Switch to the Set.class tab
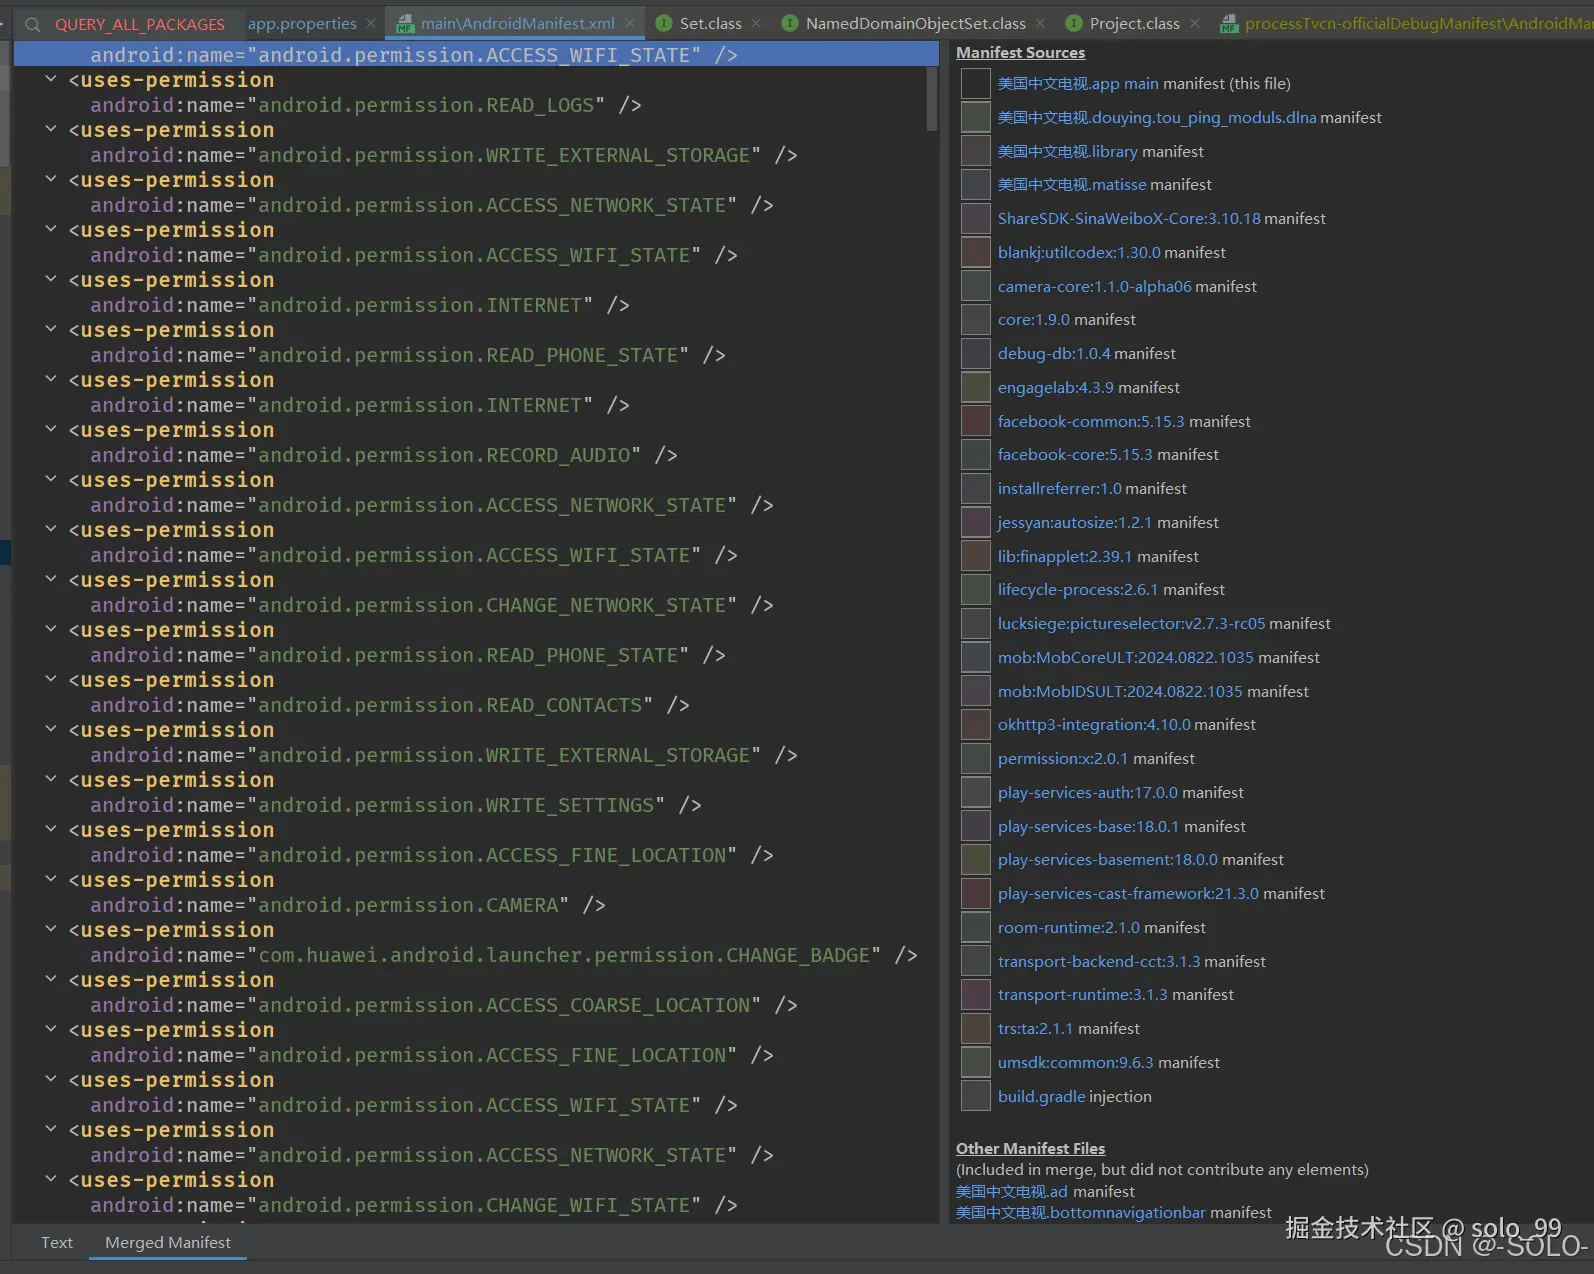Image resolution: width=1594 pixels, height=1274 pixels. coord(711,23)
